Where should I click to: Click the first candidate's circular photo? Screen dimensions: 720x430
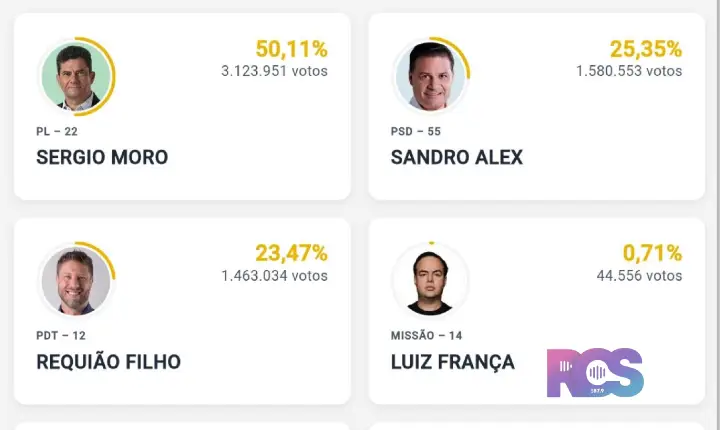coord(76,76)
